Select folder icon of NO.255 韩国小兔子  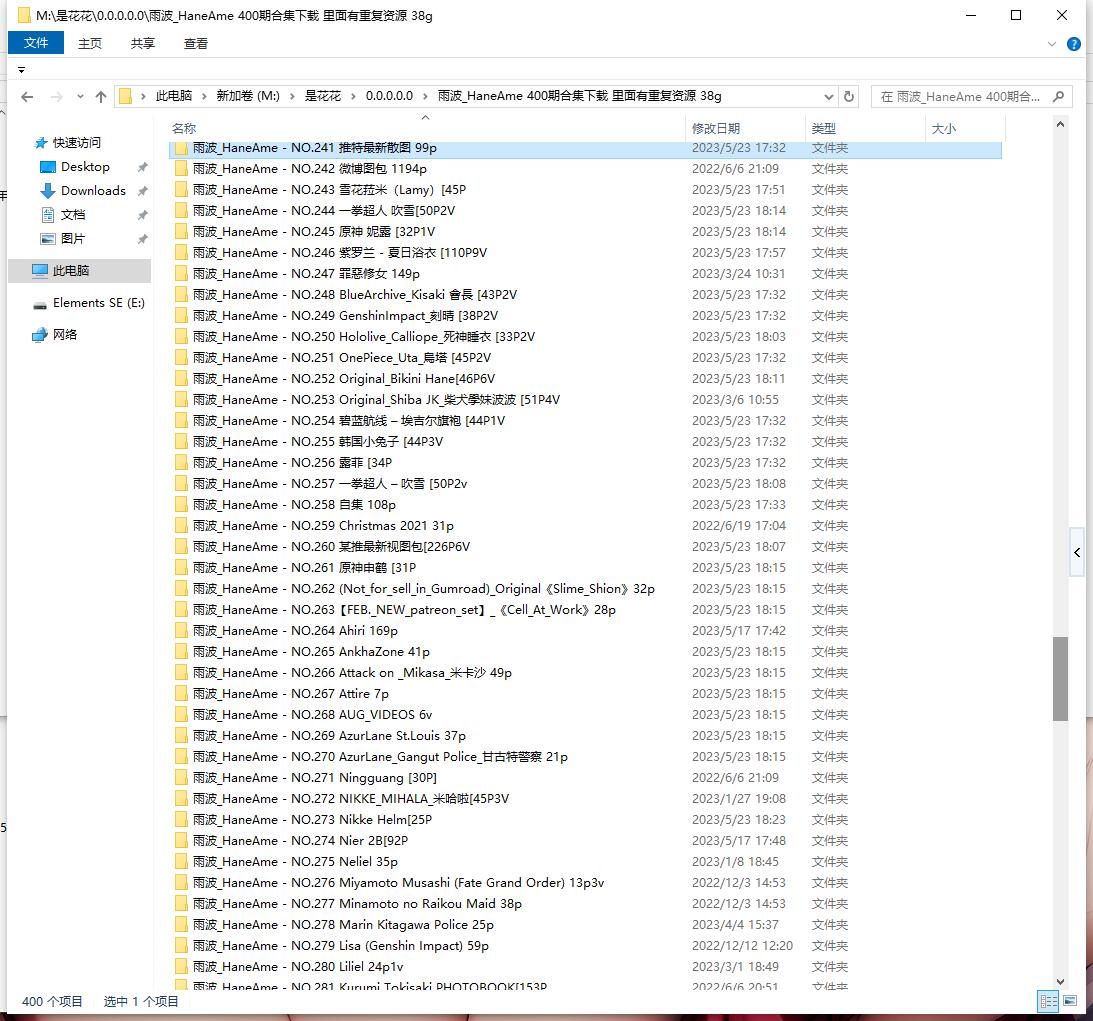[x=181, y=442]
